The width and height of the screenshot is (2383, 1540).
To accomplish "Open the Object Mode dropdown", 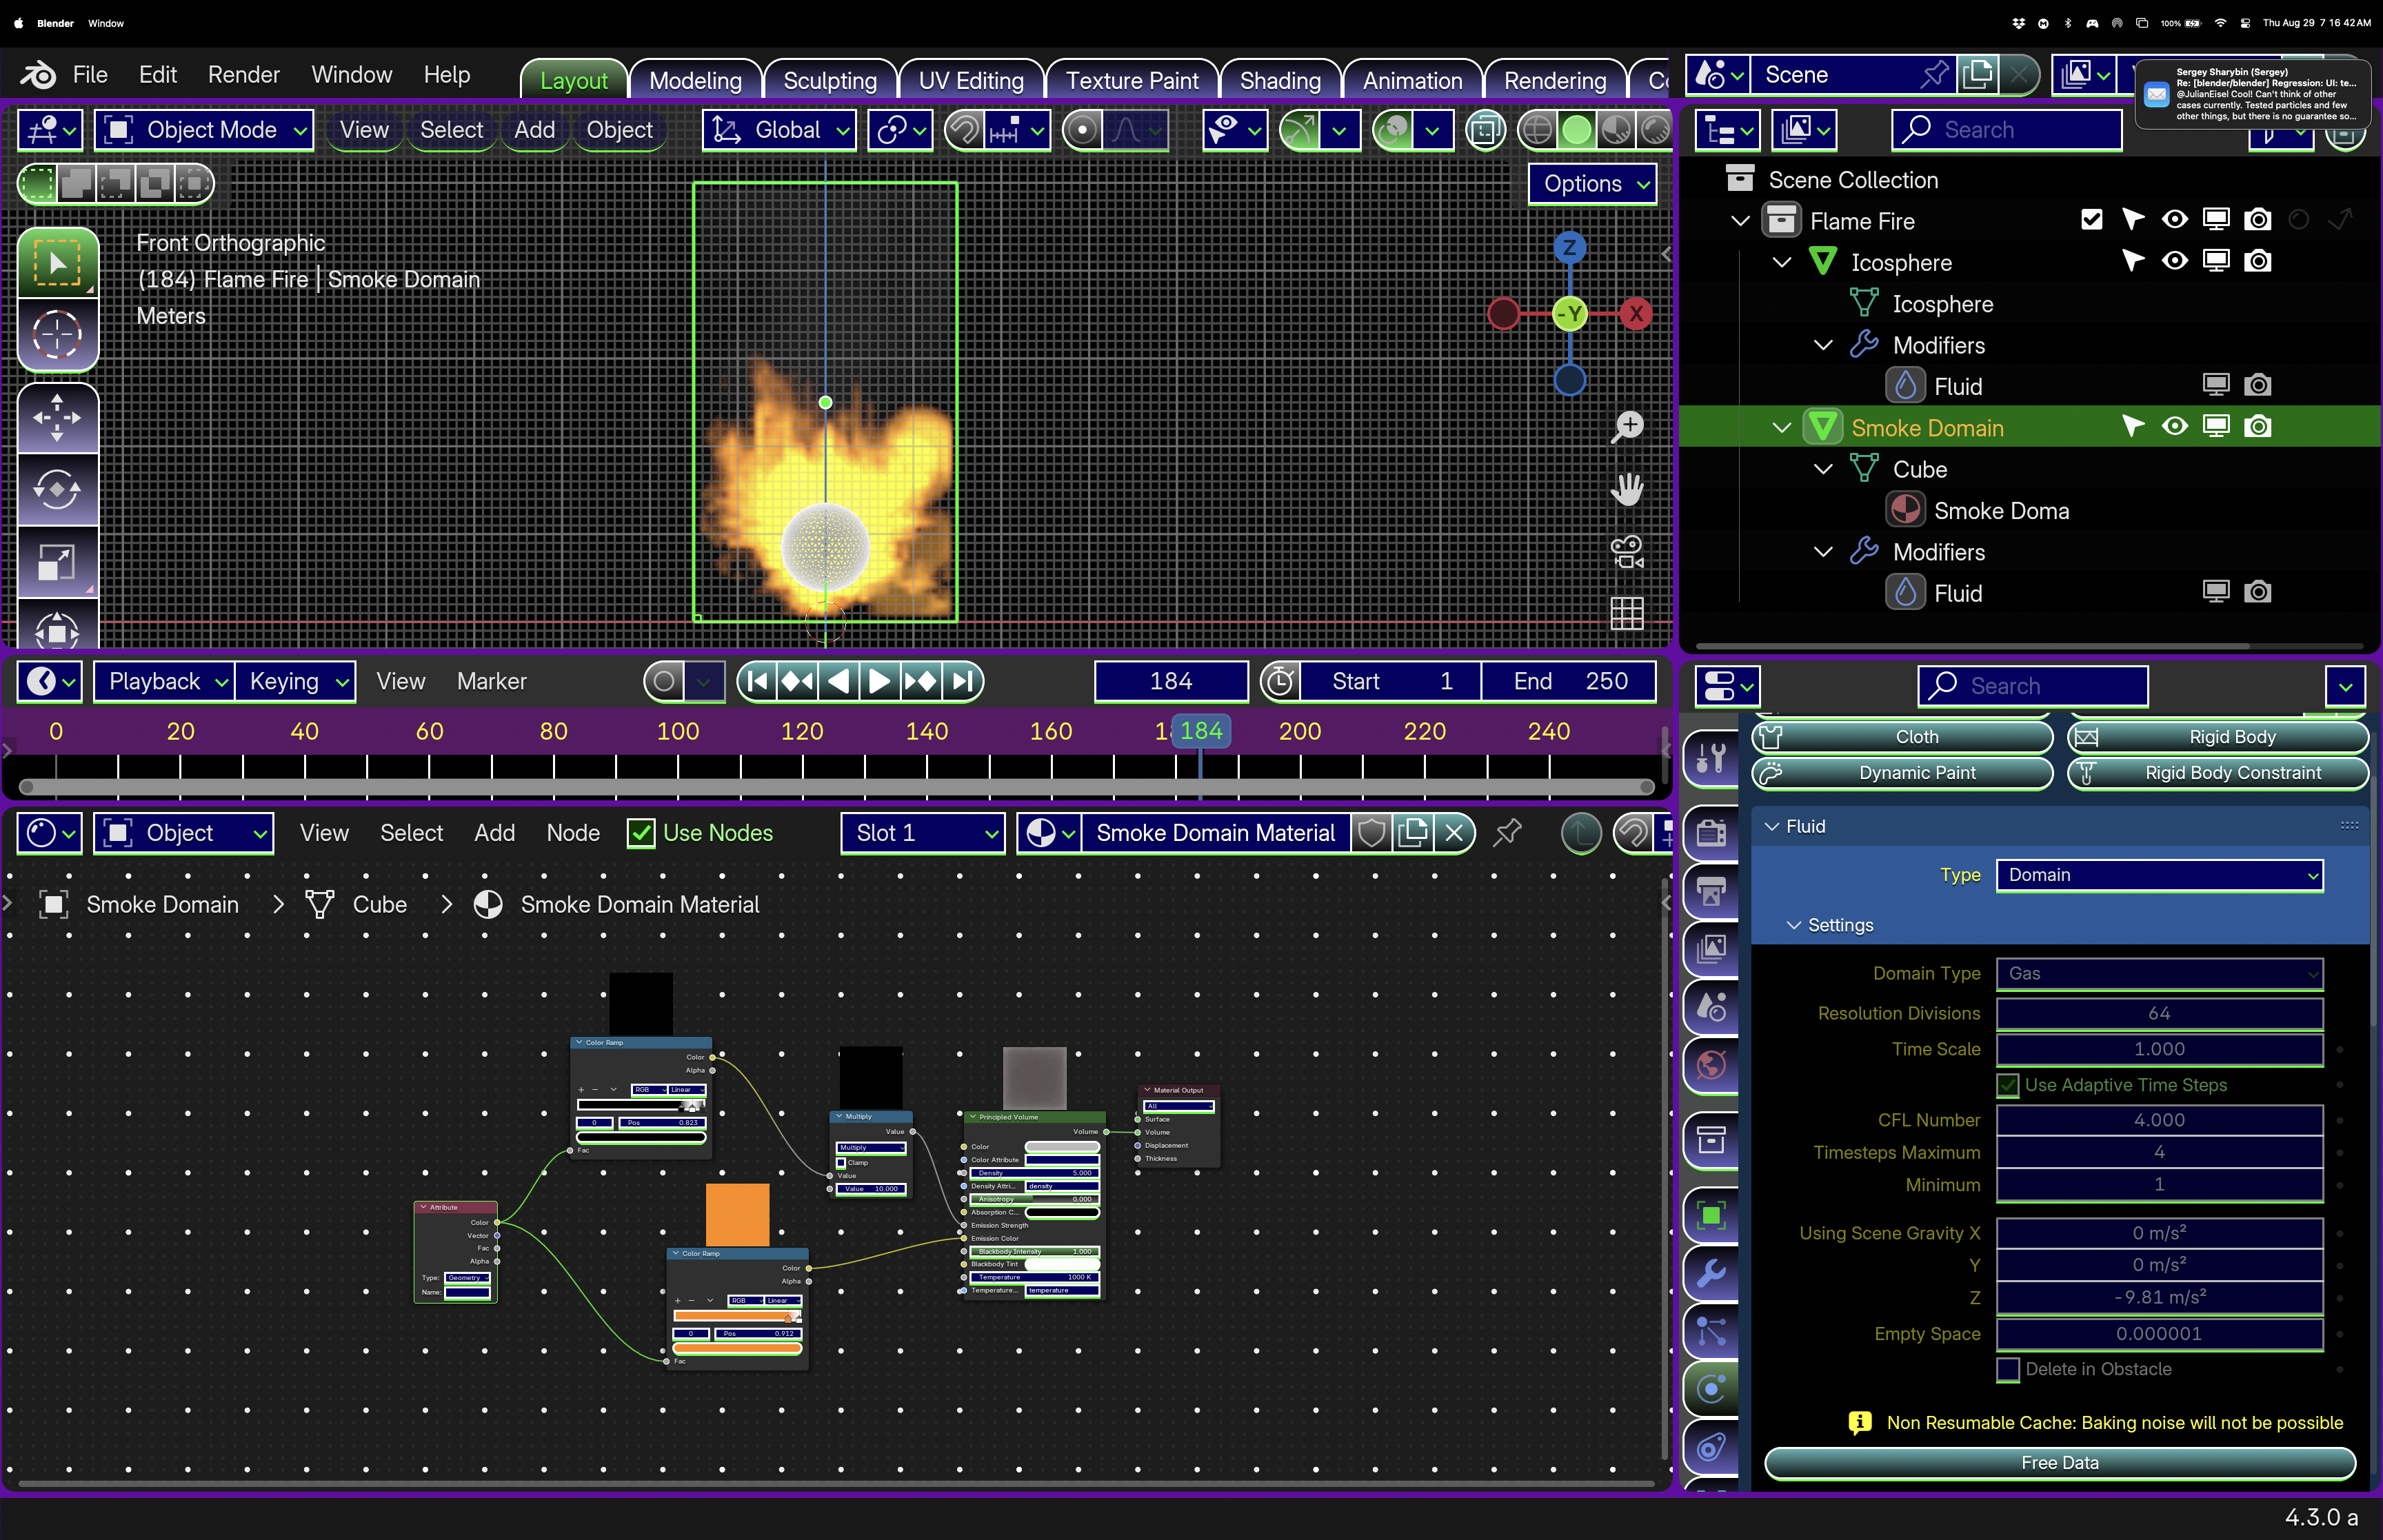I will [204, 130].
